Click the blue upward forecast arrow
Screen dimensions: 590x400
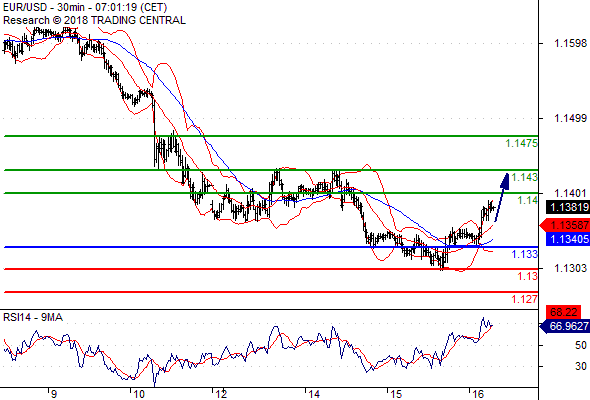tap(502, 197)
